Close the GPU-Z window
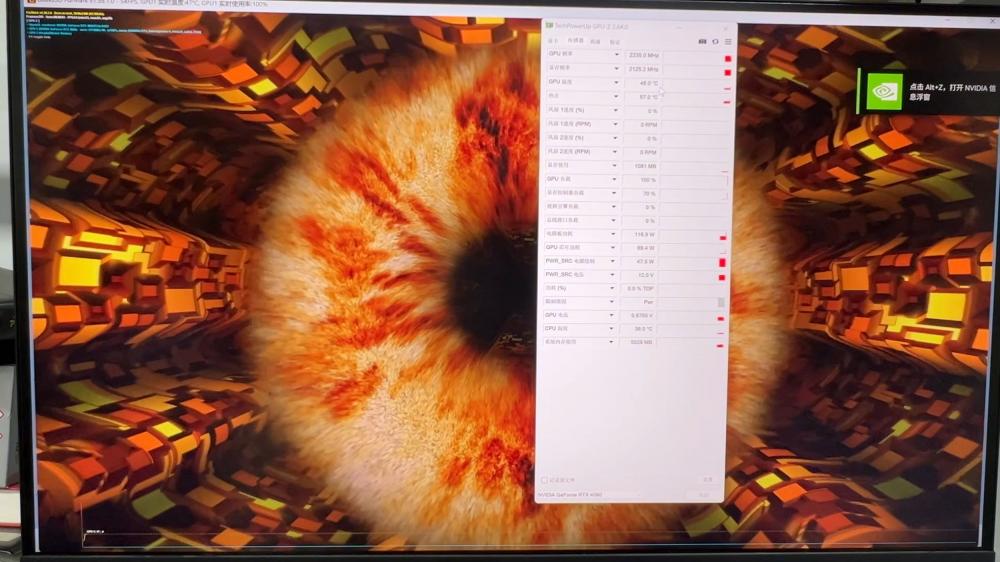1000x562 pixels. pos(727,25)
